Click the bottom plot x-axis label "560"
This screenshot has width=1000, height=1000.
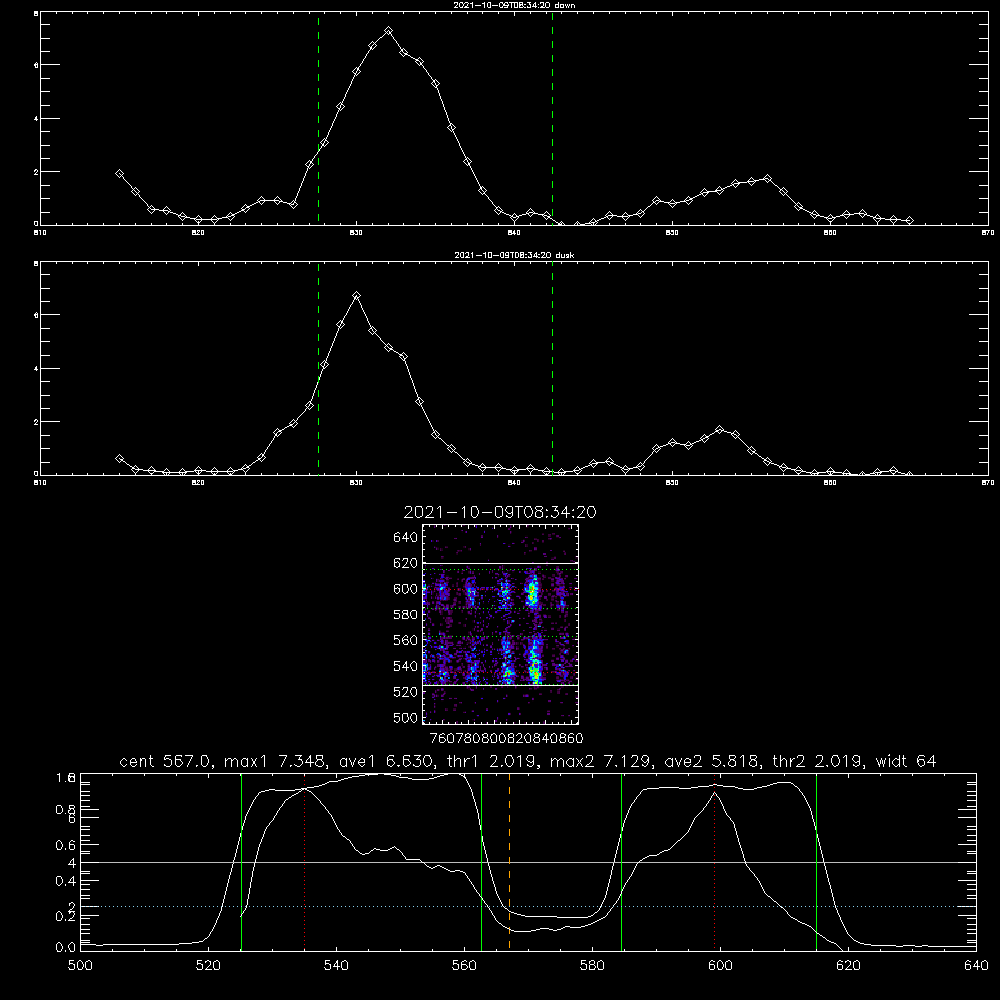point(464,966)
